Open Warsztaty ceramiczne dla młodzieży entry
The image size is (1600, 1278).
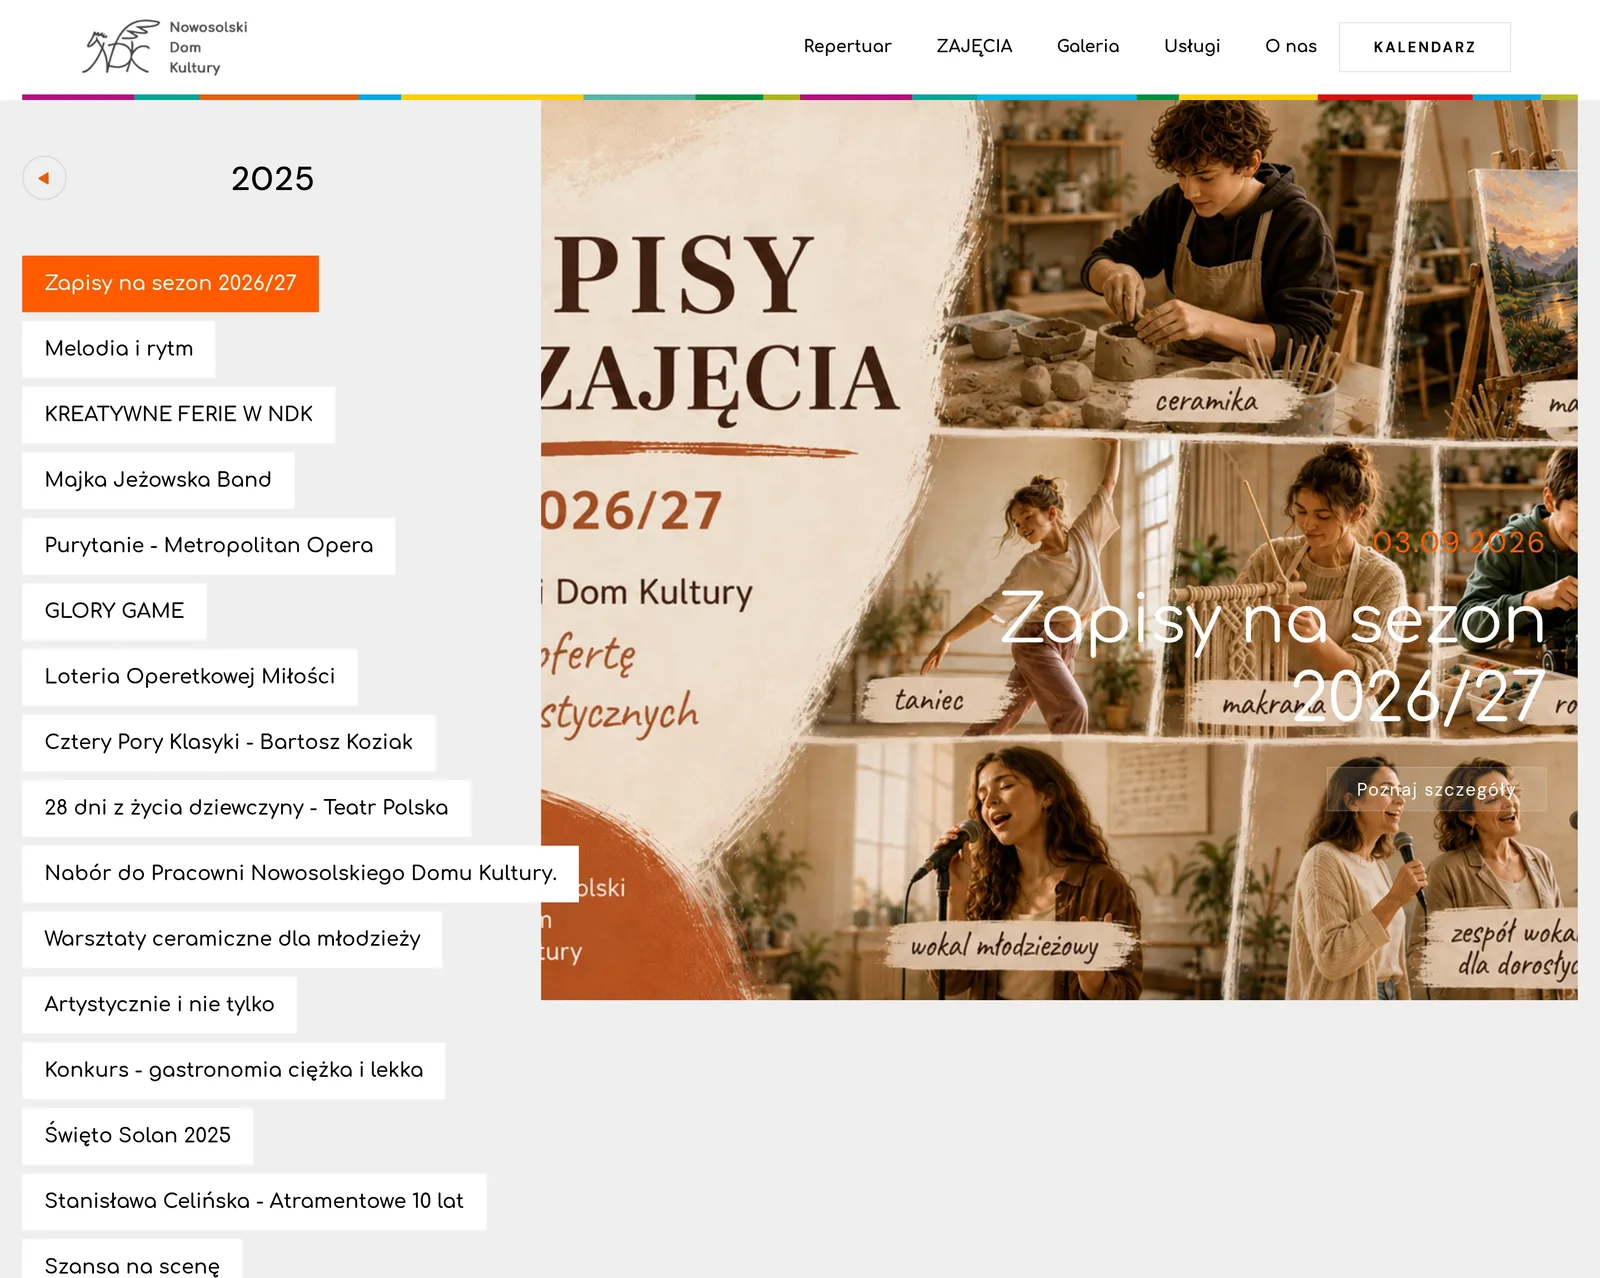coord(232,939)
